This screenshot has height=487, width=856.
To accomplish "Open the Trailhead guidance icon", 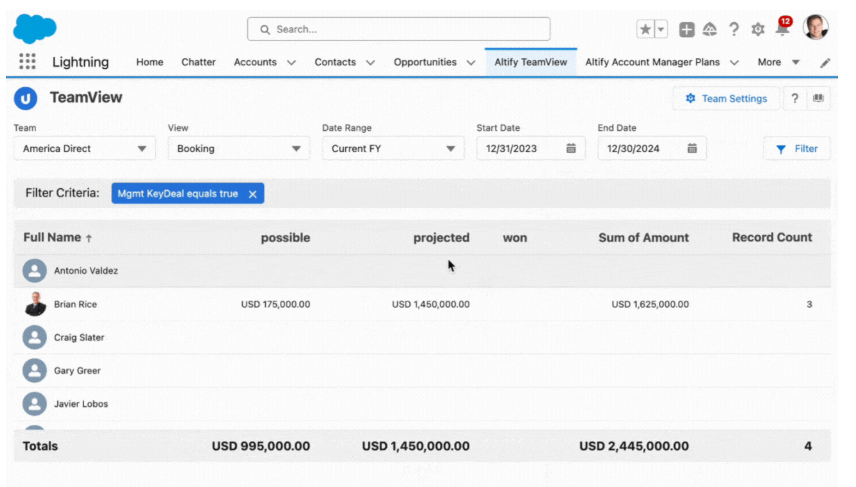I will click(x=709, y=29).
